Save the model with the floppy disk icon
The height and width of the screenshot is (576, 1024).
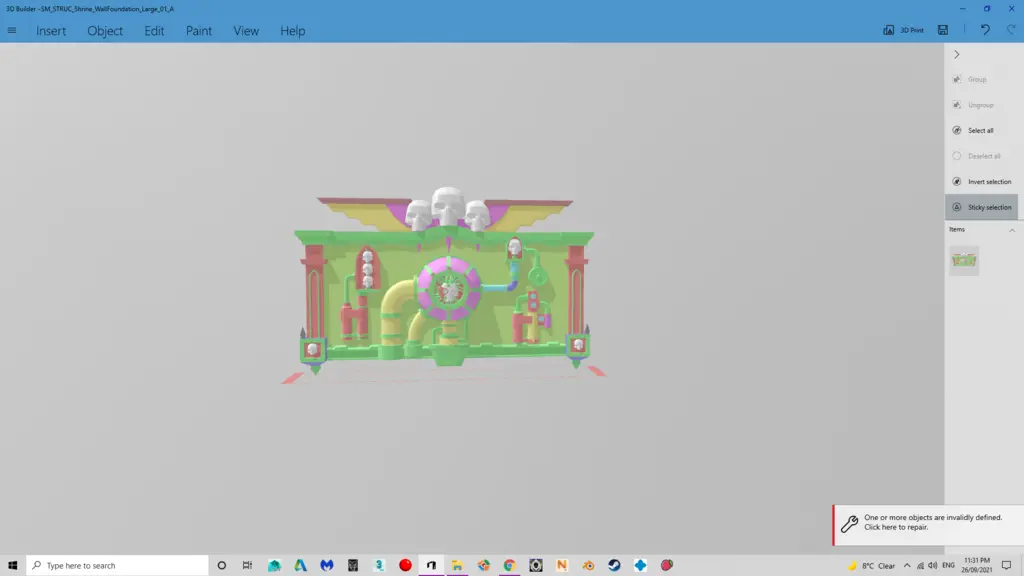point(943,30)
